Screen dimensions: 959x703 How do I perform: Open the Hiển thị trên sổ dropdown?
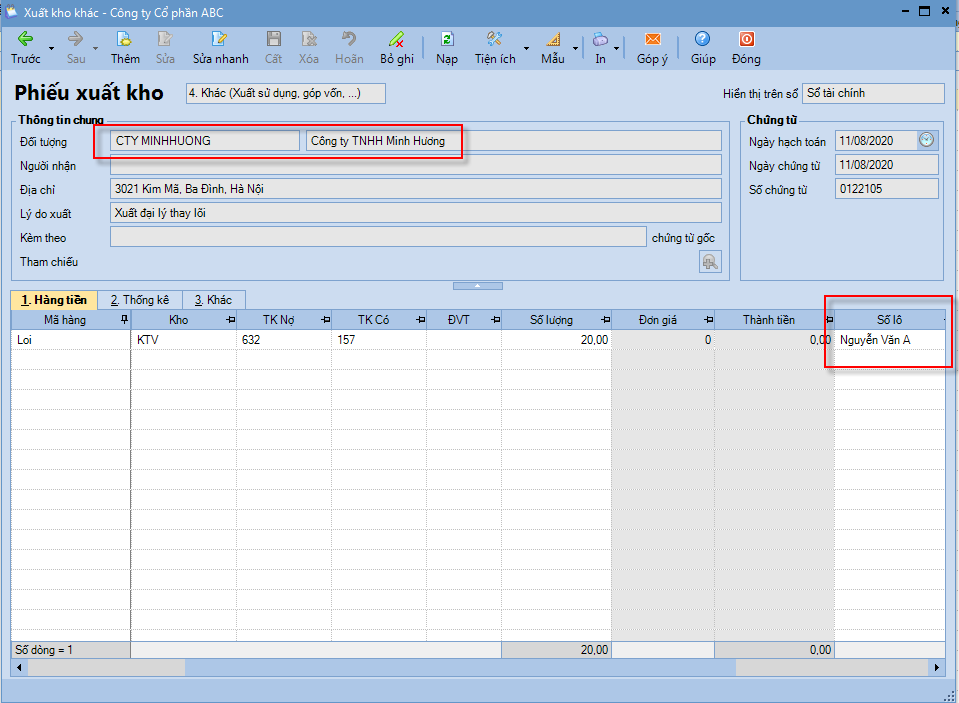pos(873,93)
